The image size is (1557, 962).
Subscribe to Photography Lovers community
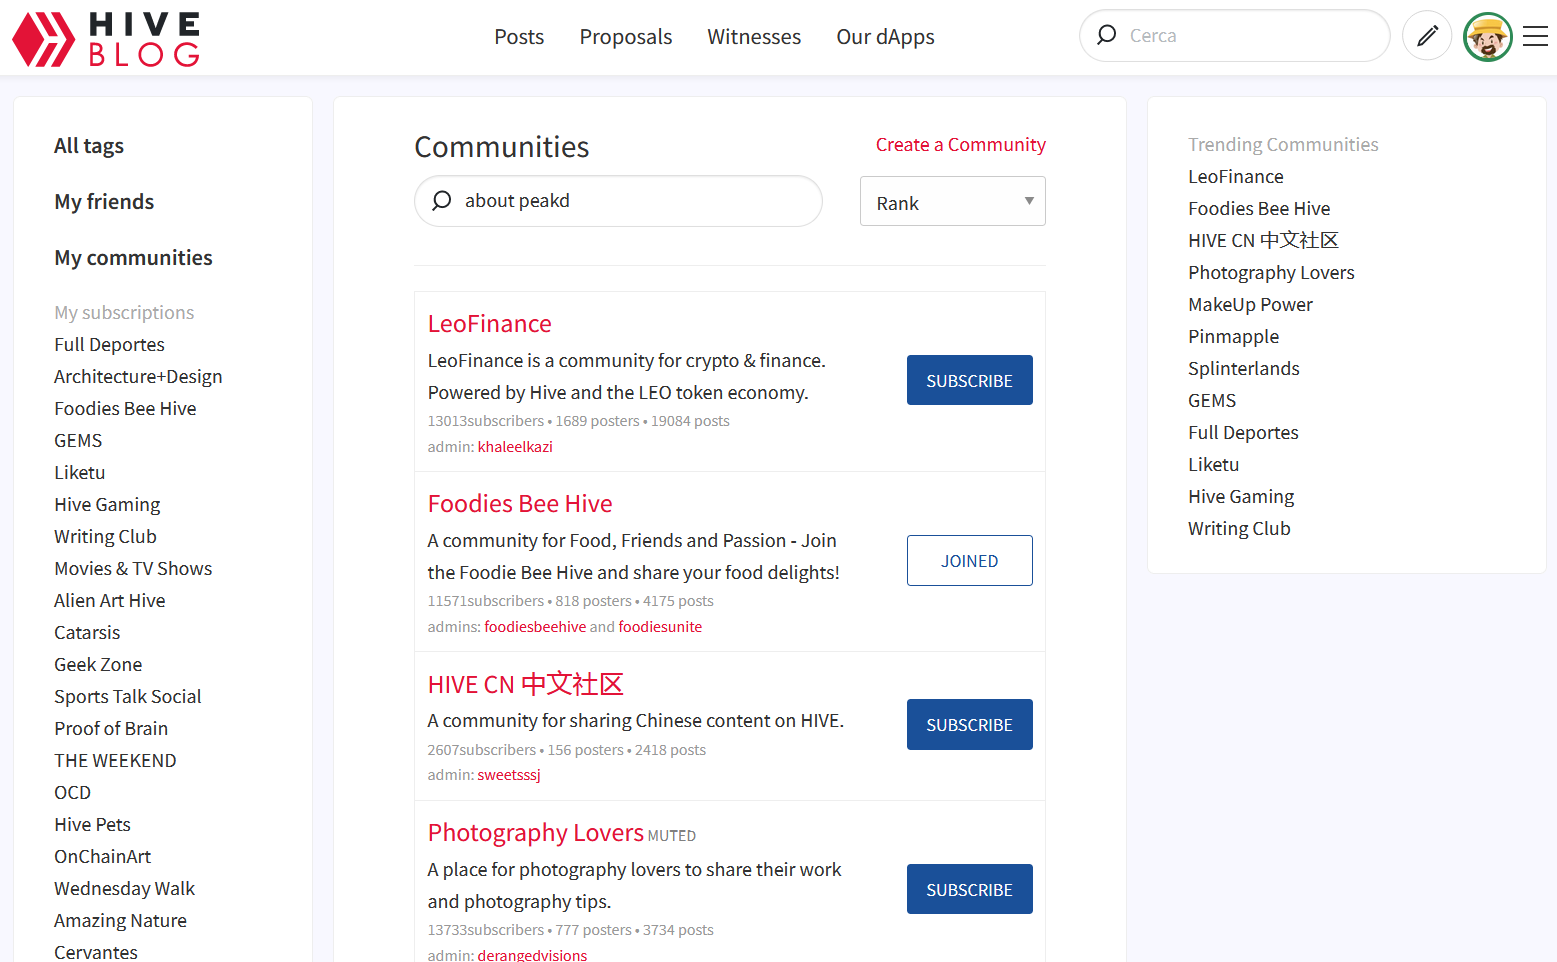[969, 889]
